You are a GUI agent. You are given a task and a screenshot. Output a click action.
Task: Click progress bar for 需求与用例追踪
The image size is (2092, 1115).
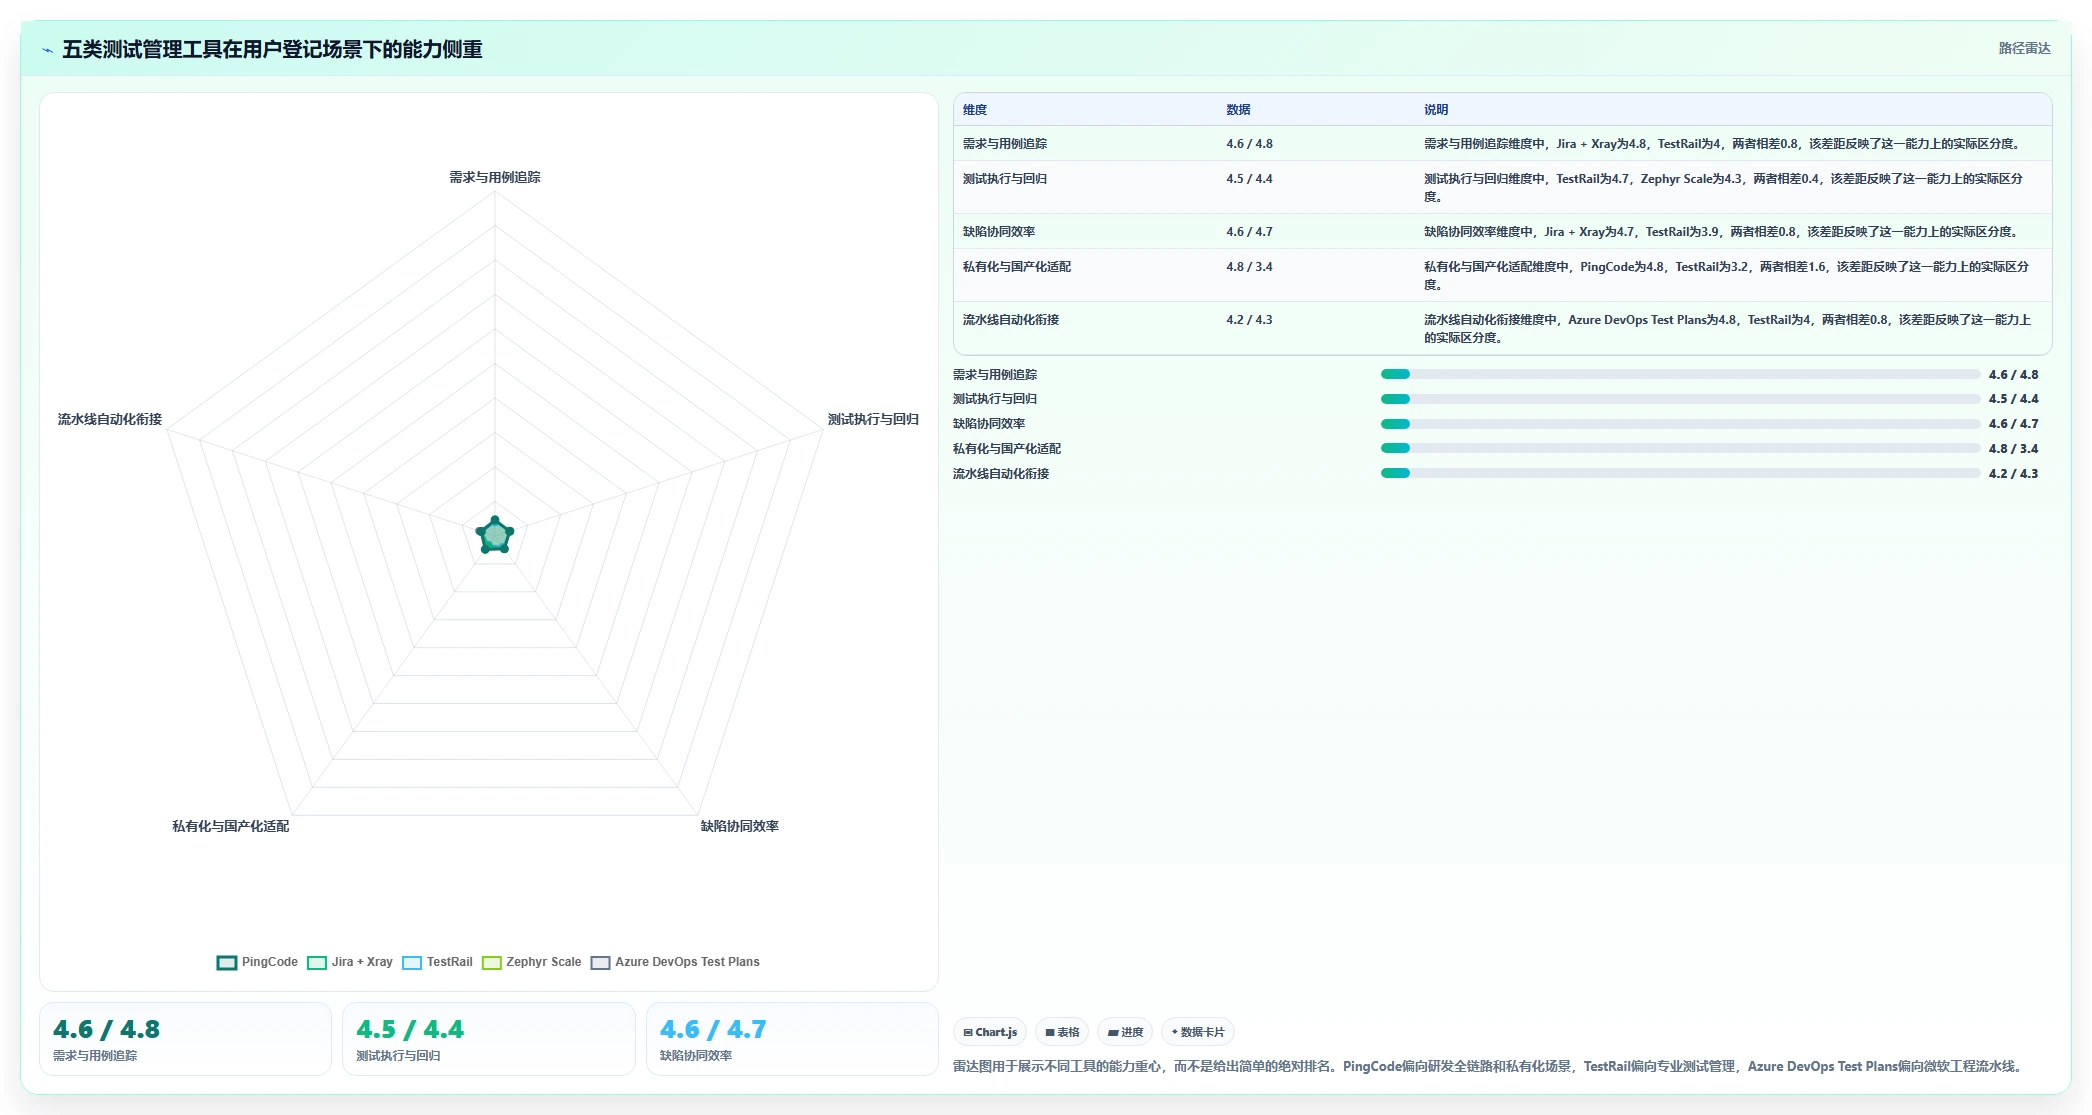click(1680, 374)
